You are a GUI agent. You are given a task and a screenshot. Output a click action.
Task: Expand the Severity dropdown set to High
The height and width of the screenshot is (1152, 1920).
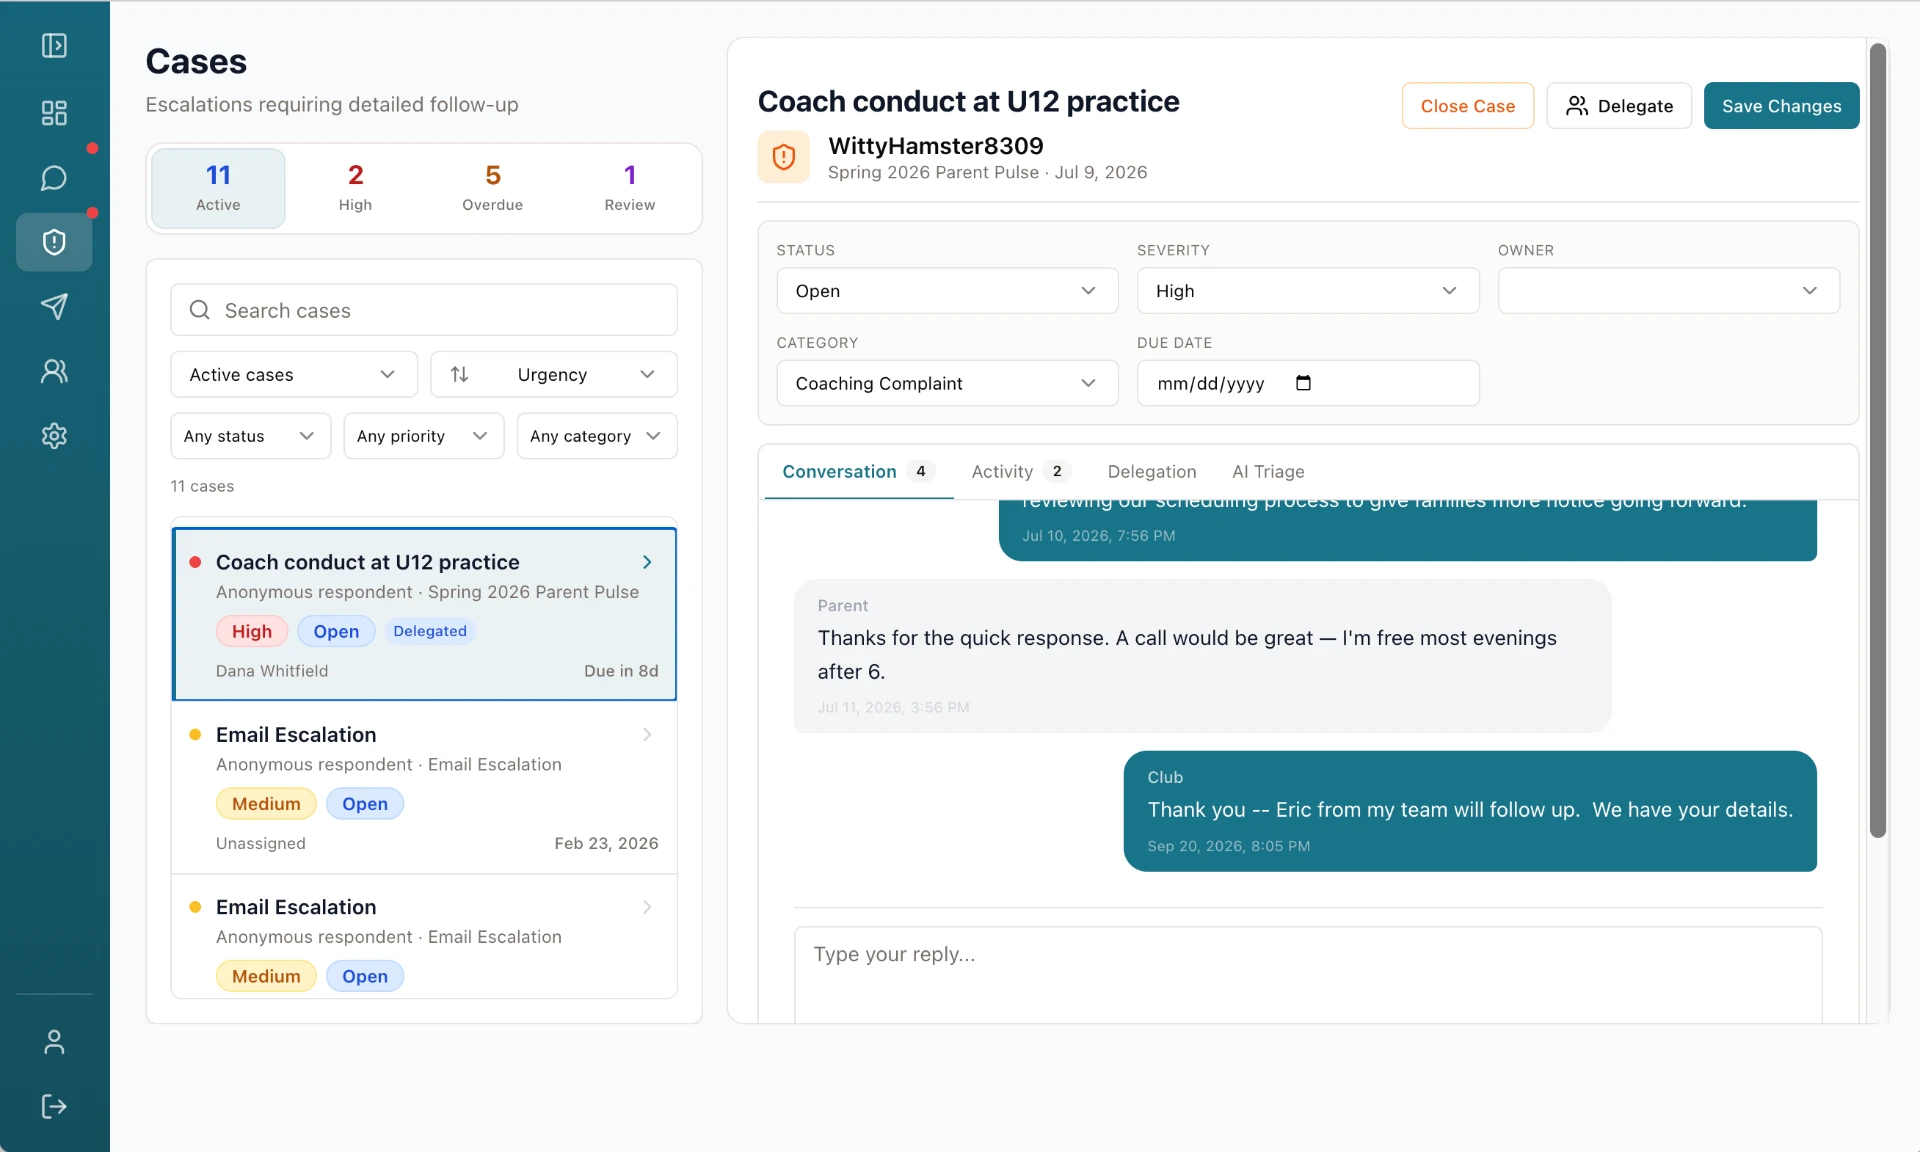coord(1307,291)
